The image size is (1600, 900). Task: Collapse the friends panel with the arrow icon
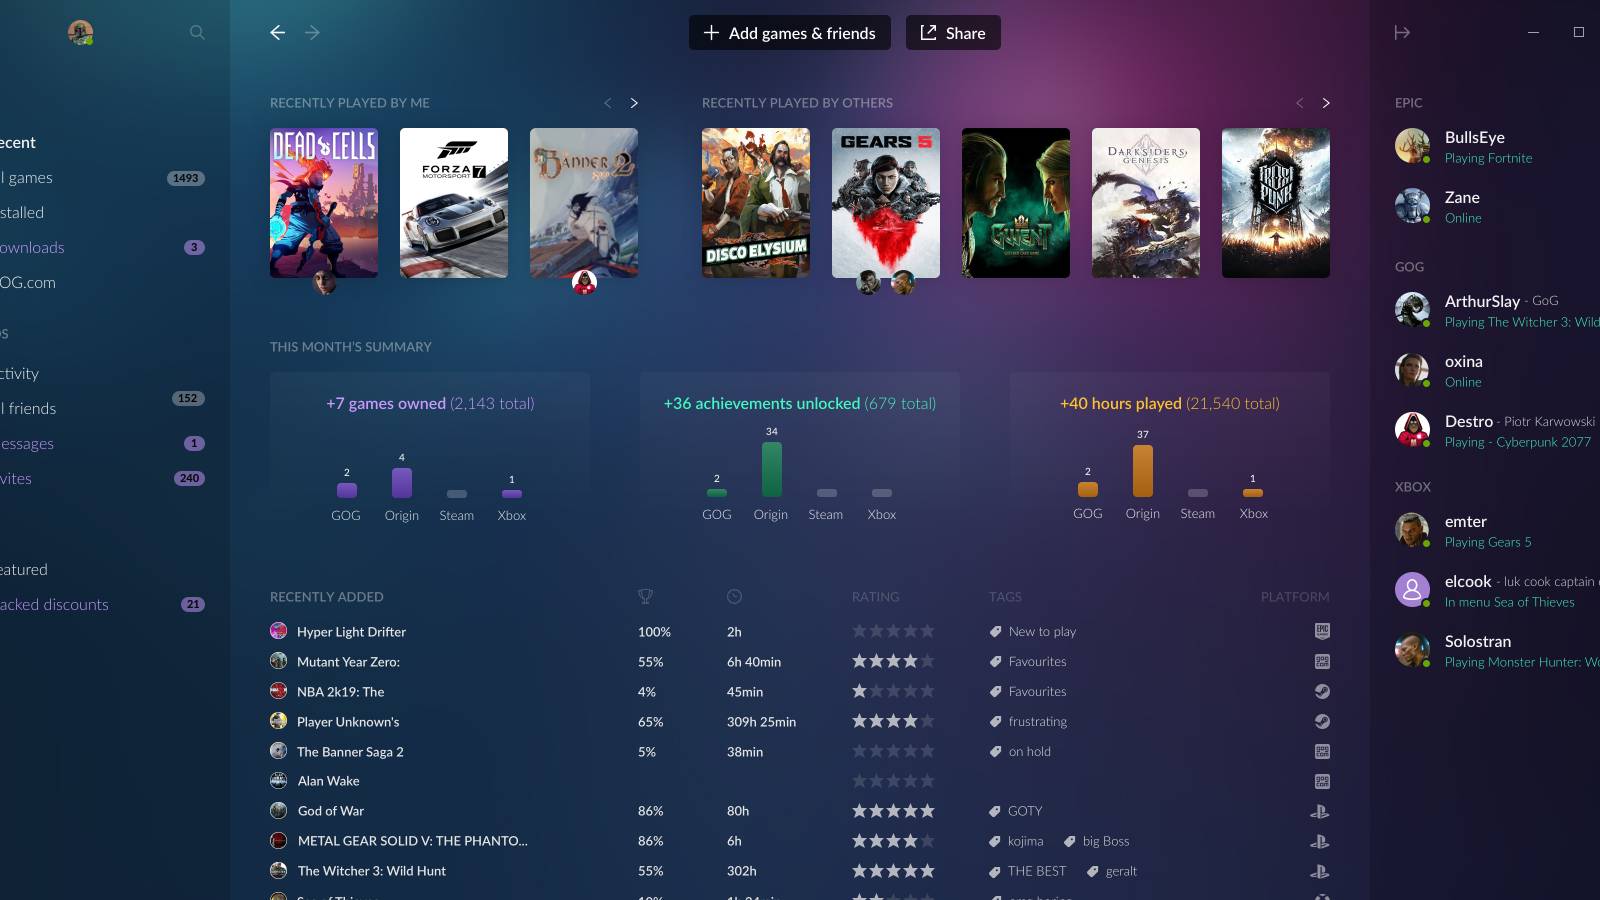1402,33
